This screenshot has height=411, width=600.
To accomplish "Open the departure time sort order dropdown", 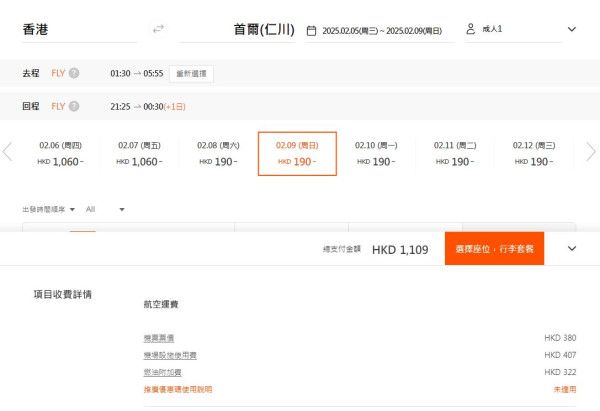I will (x=49, y=209).
